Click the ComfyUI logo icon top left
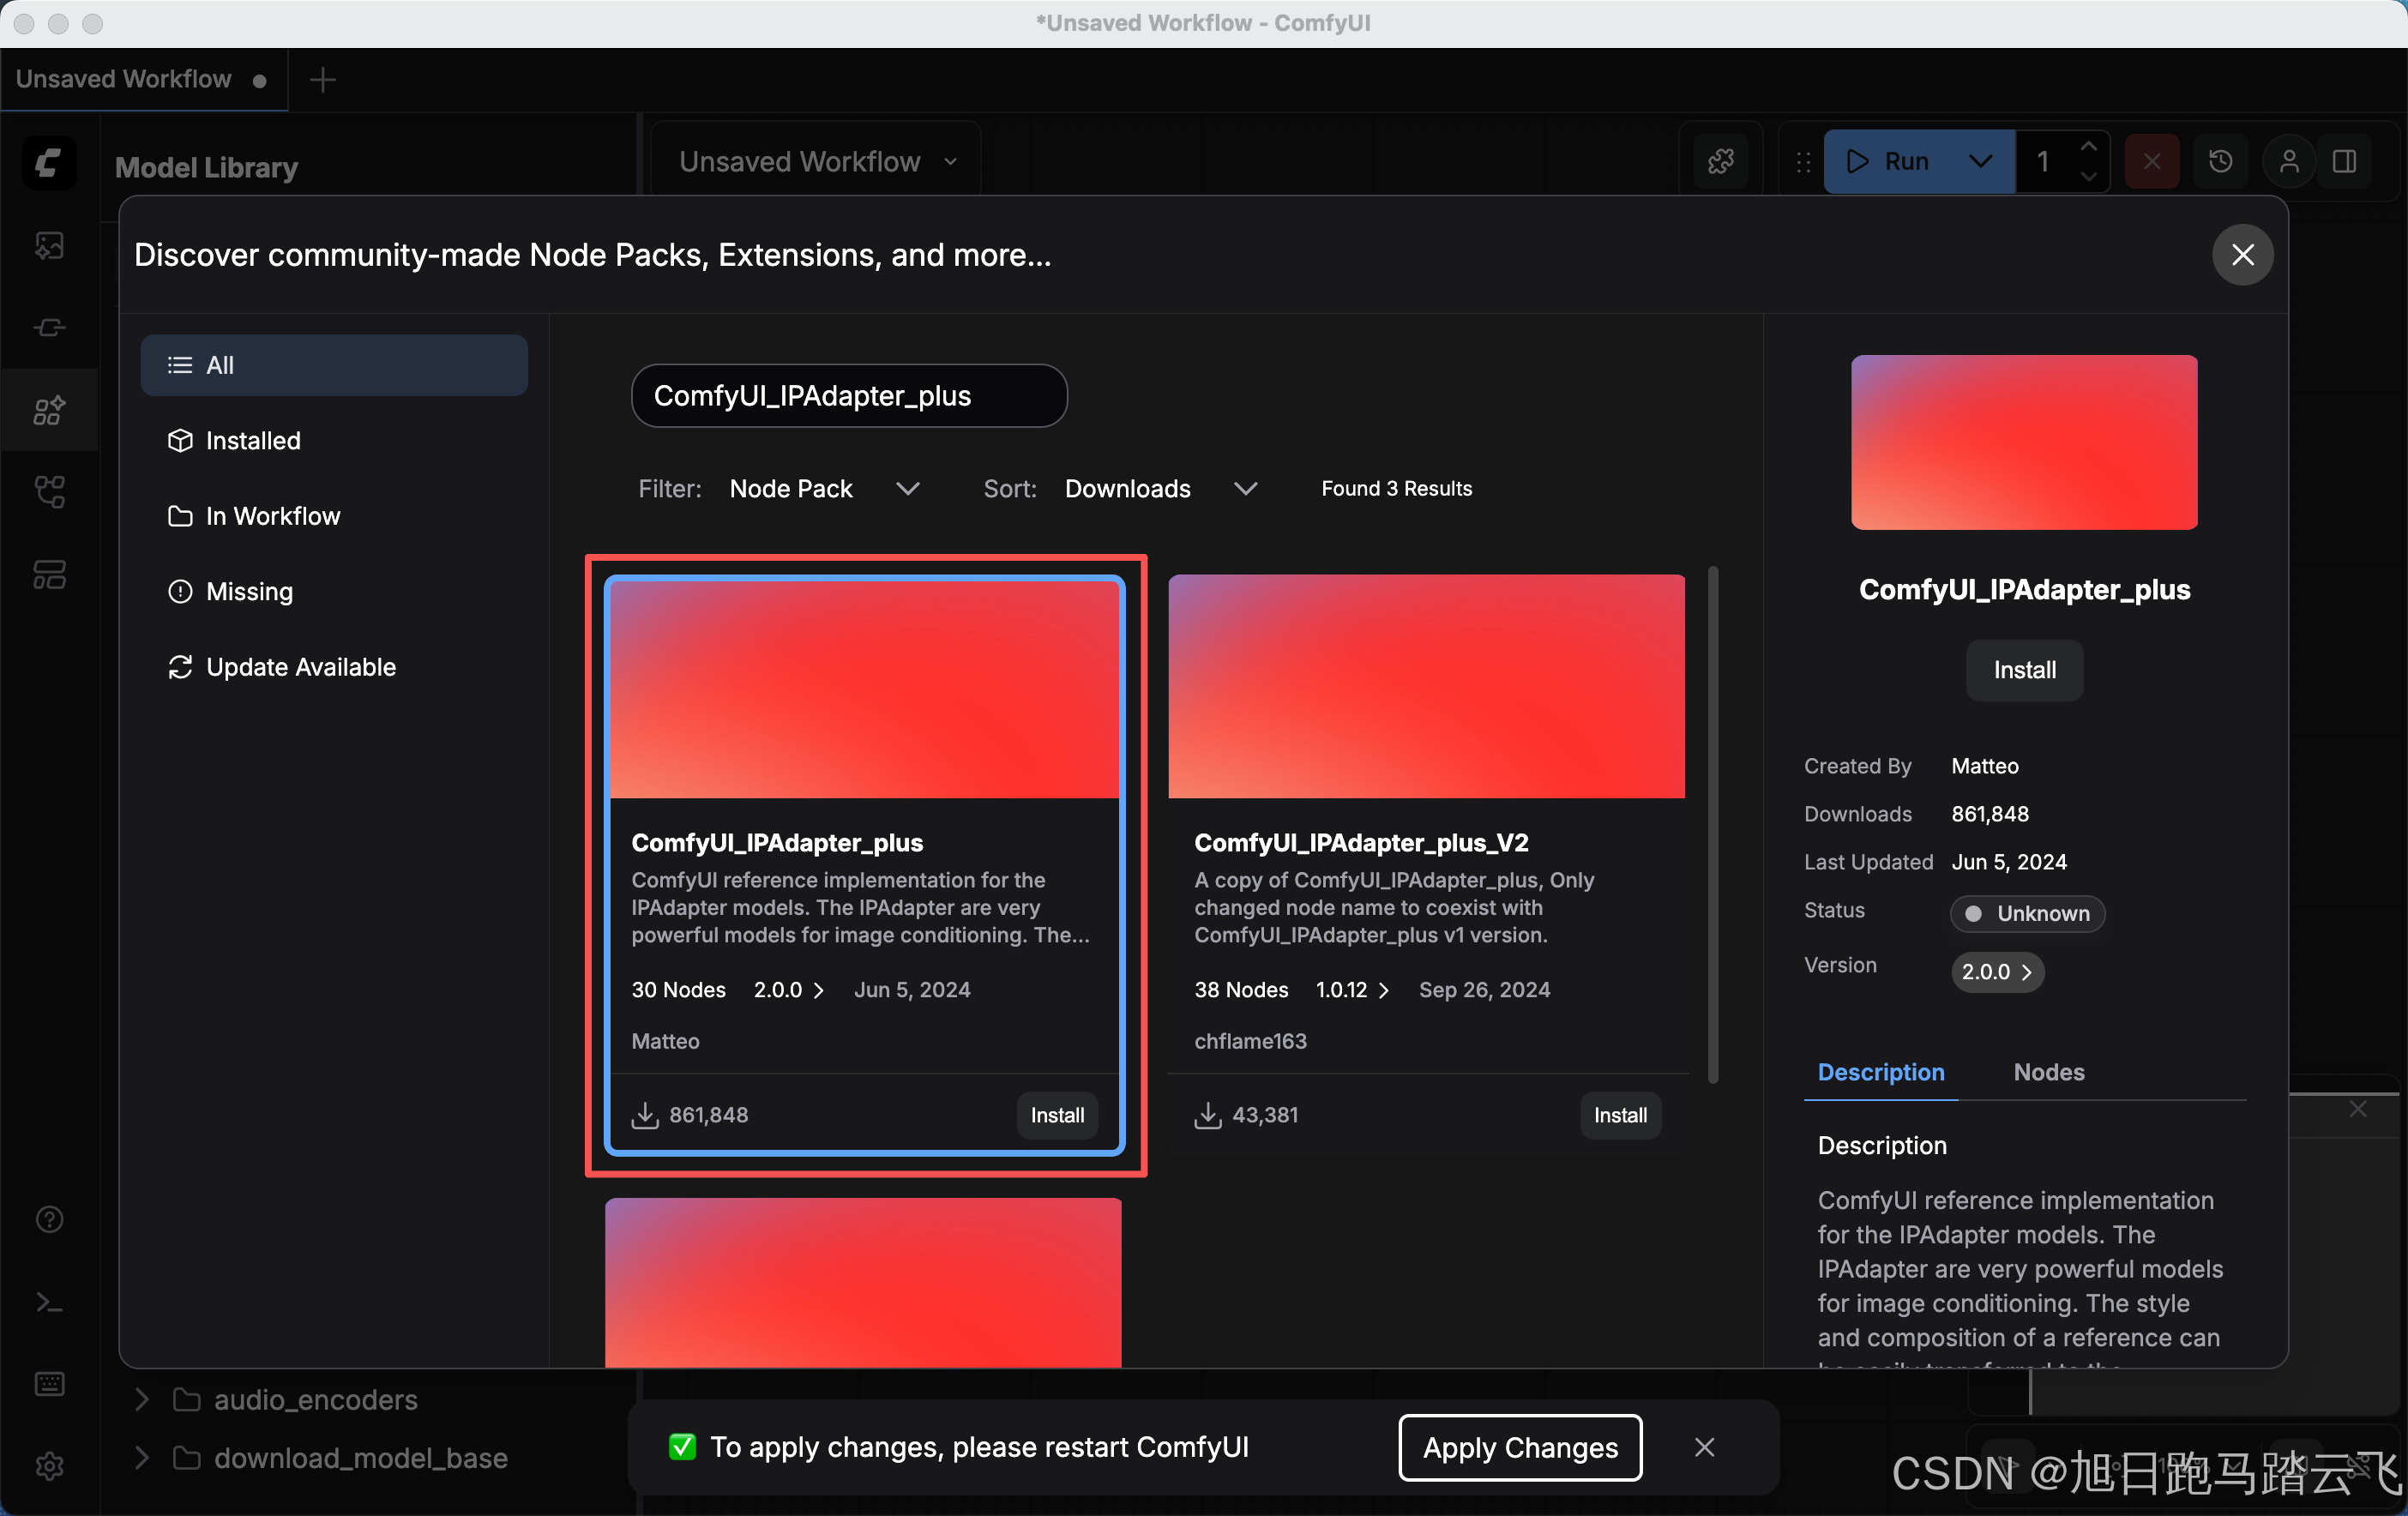This screenshot has width=2408, height=1516. point(49,162)
